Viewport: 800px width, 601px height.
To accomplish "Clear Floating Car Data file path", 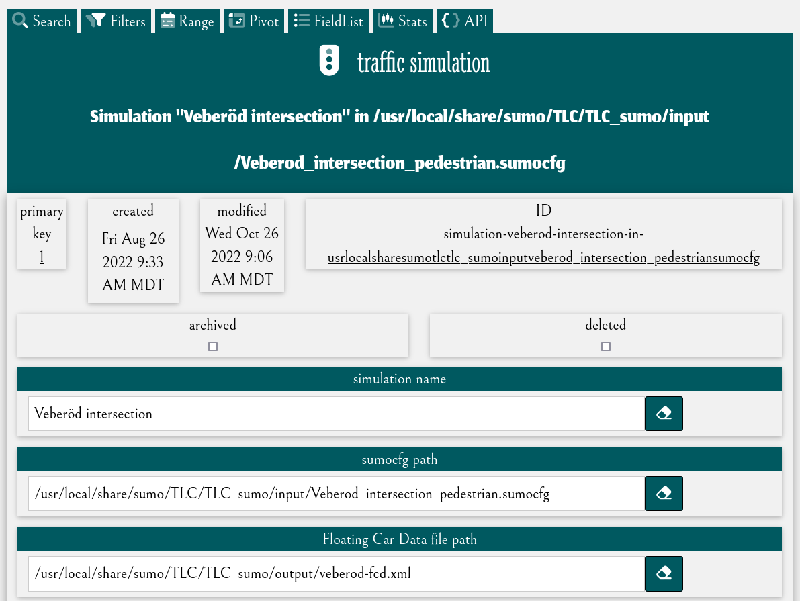I will (x=664, y=573).
